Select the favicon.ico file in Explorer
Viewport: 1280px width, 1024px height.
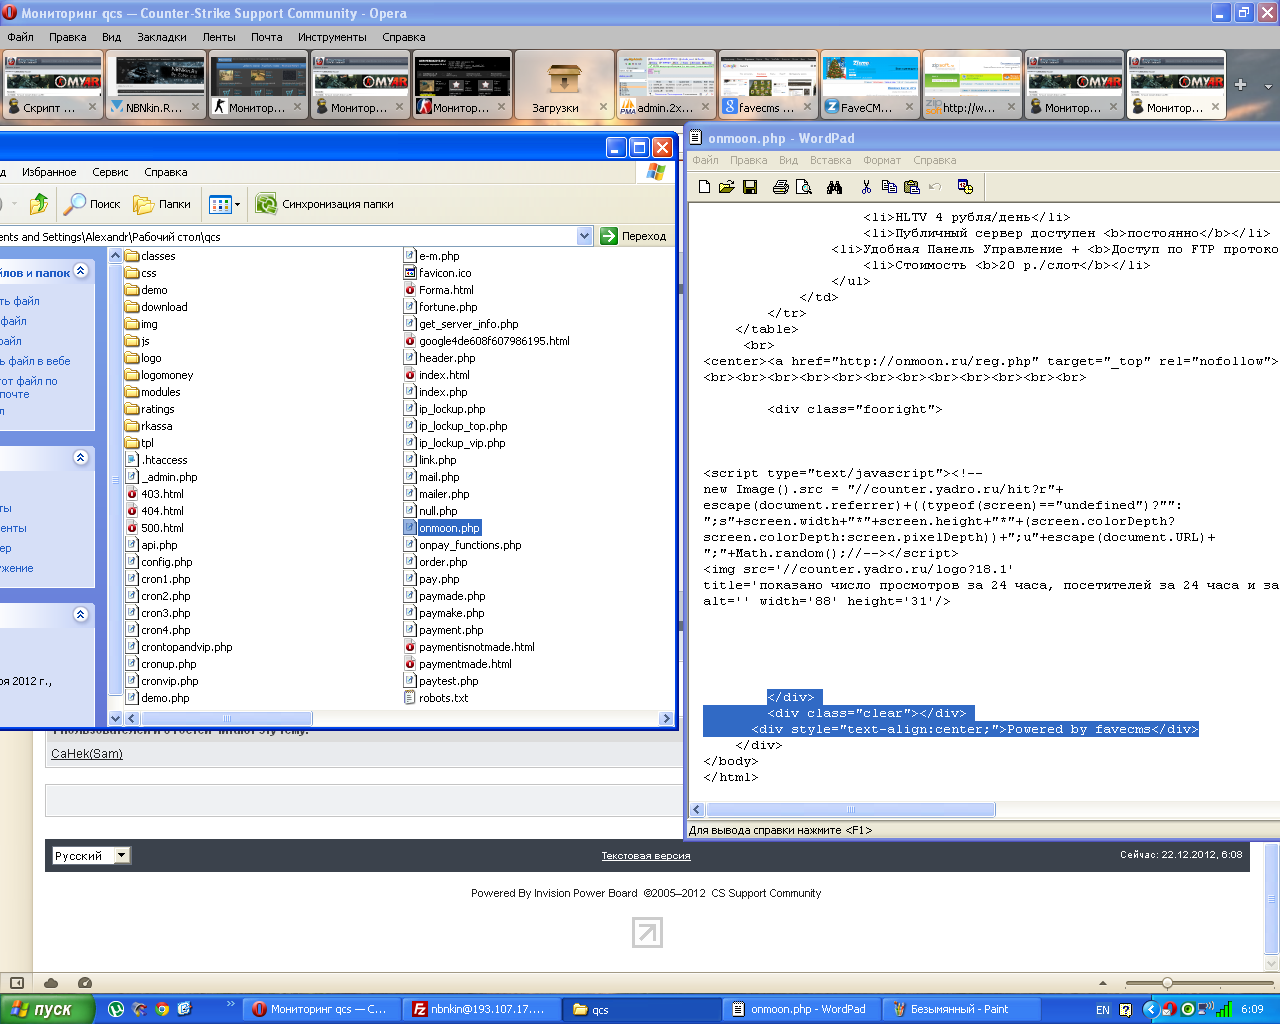click(437, 273)
